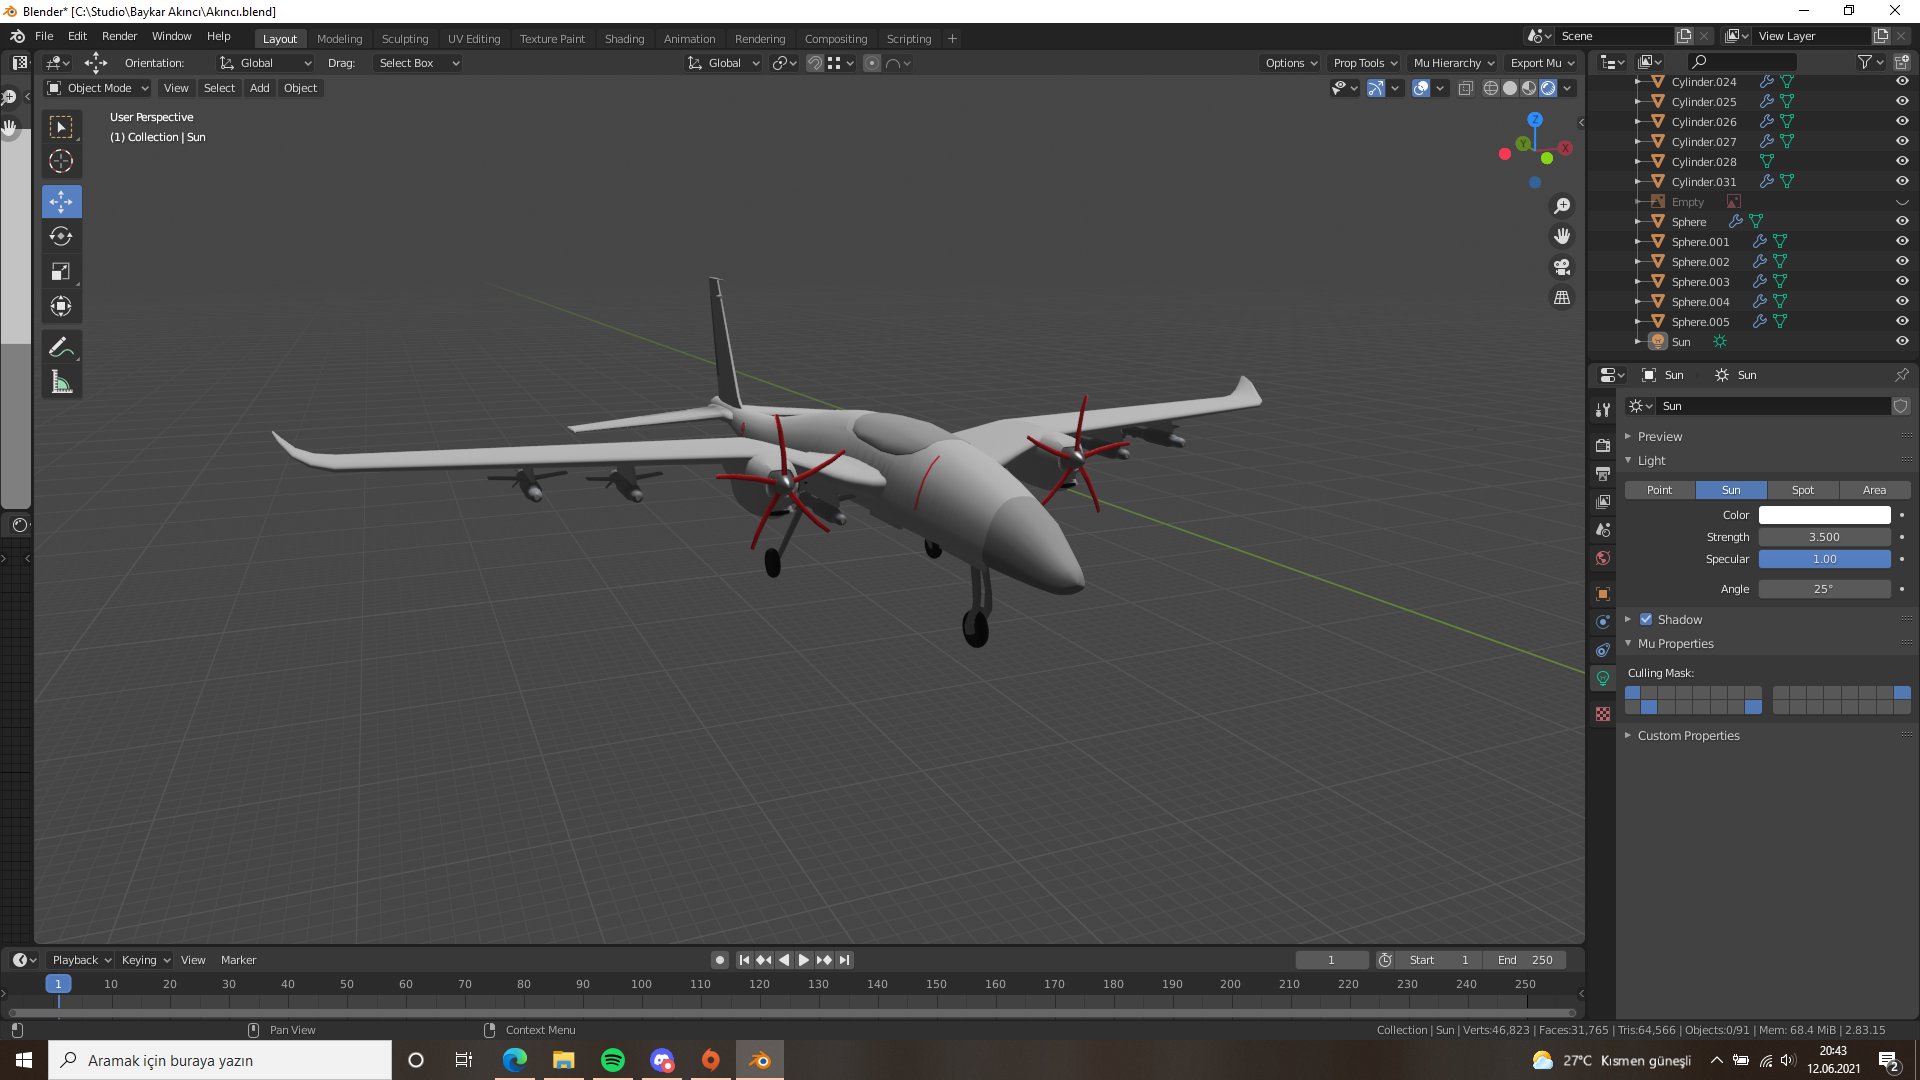Click the End frame field
1920x1080 pixels.
pyautogui.click(x=1524, y=960)
